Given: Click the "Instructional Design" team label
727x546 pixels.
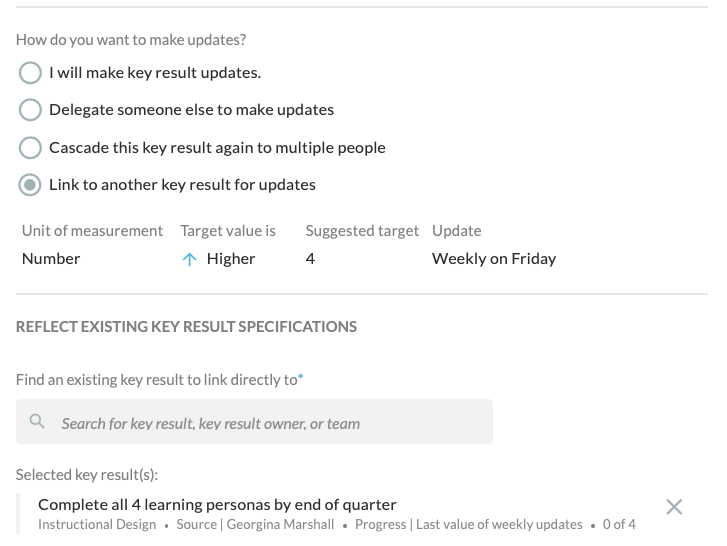Looking at the screenshot, I should pos(97,524).
